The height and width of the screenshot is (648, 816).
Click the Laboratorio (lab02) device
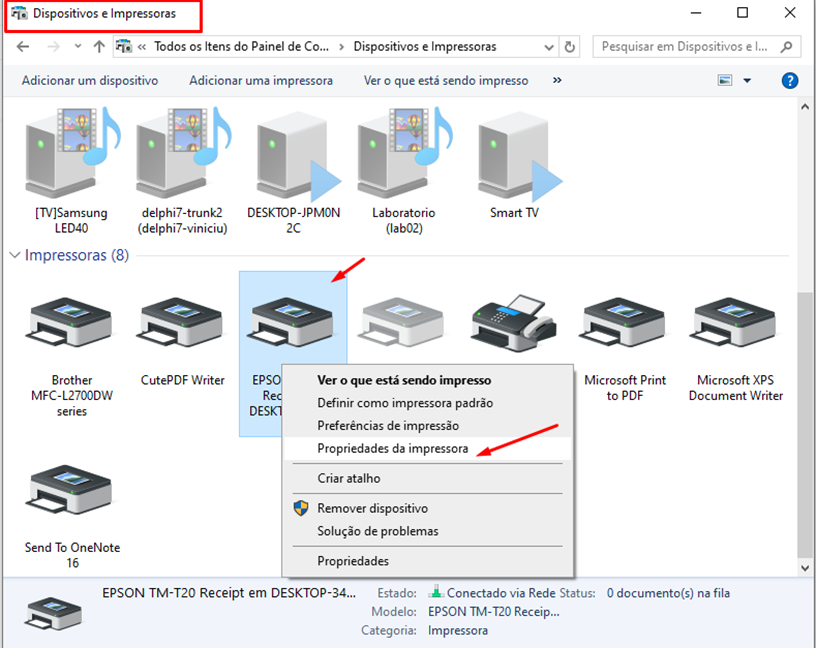click(x=403, y=156)
